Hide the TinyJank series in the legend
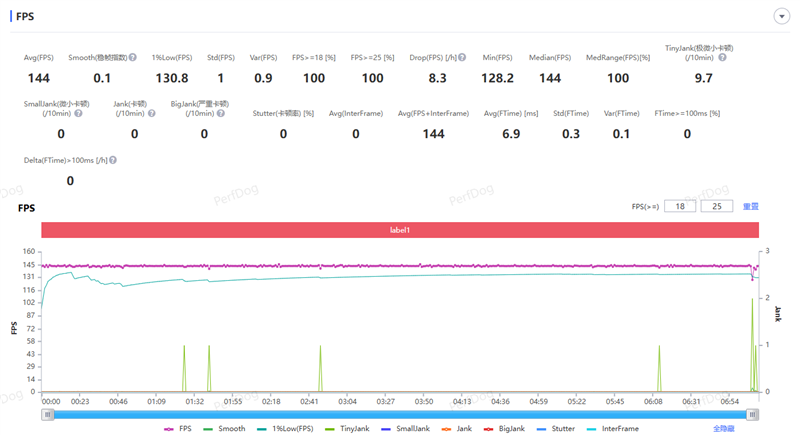The width and height of the screenshot is (800, 435). (346, 428)
